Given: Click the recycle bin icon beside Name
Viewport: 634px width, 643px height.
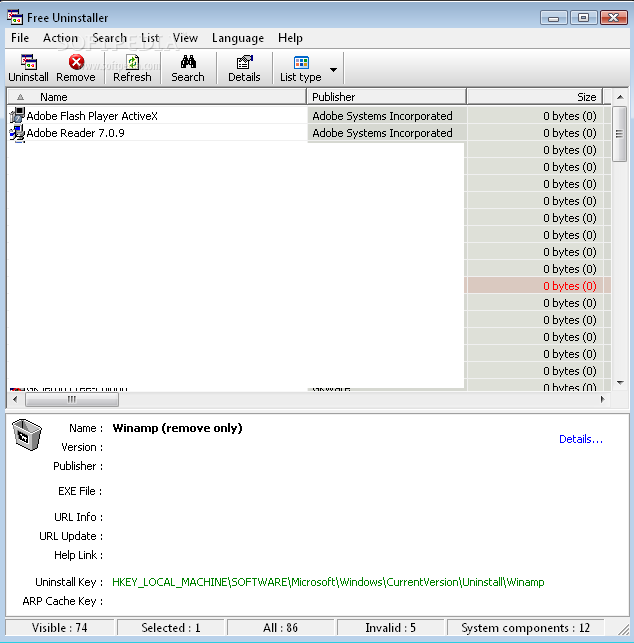Looking at the screenshot, I should [27, 435].
